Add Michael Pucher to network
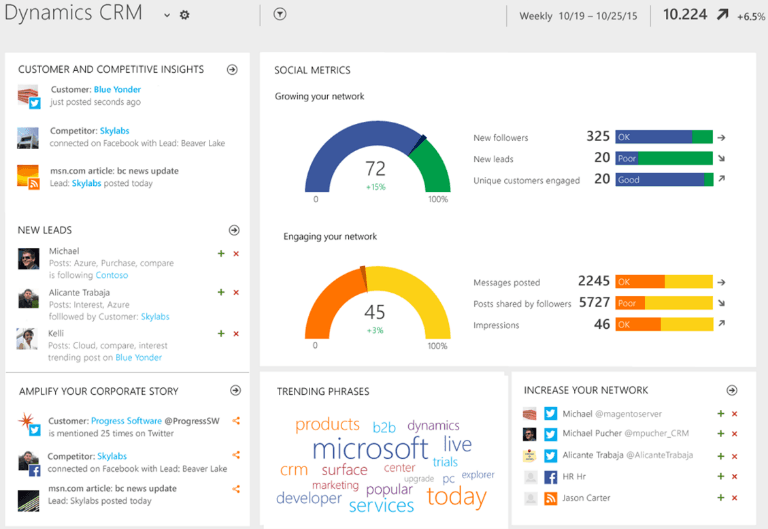Screen dimensions: 768x529 pyautogui.click(x=720, y=434)
